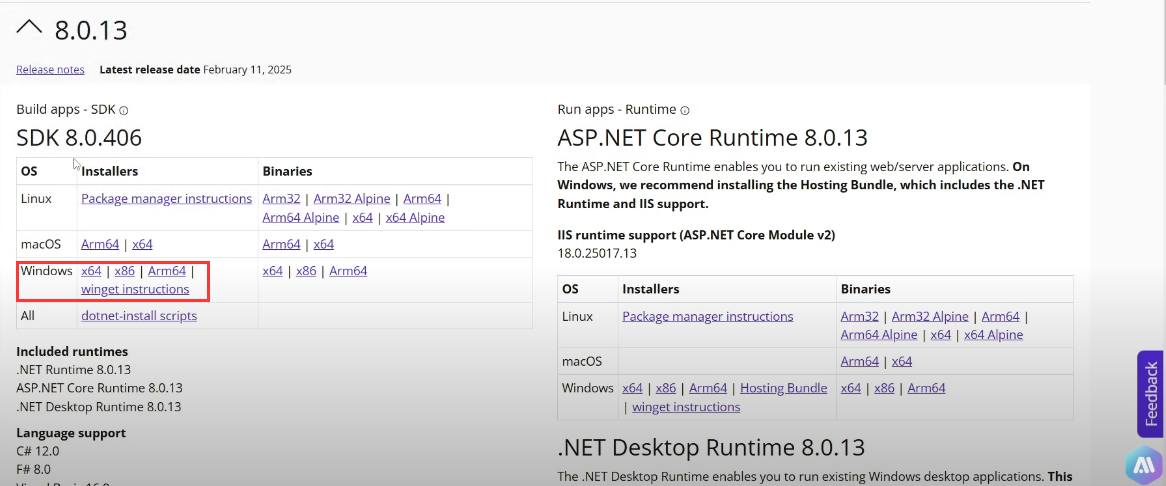The height and width of the screenshot is (486, 1166).
Task: Download ASP.NET Runtime Windows x64 binary
Action: tap(851, 388)
